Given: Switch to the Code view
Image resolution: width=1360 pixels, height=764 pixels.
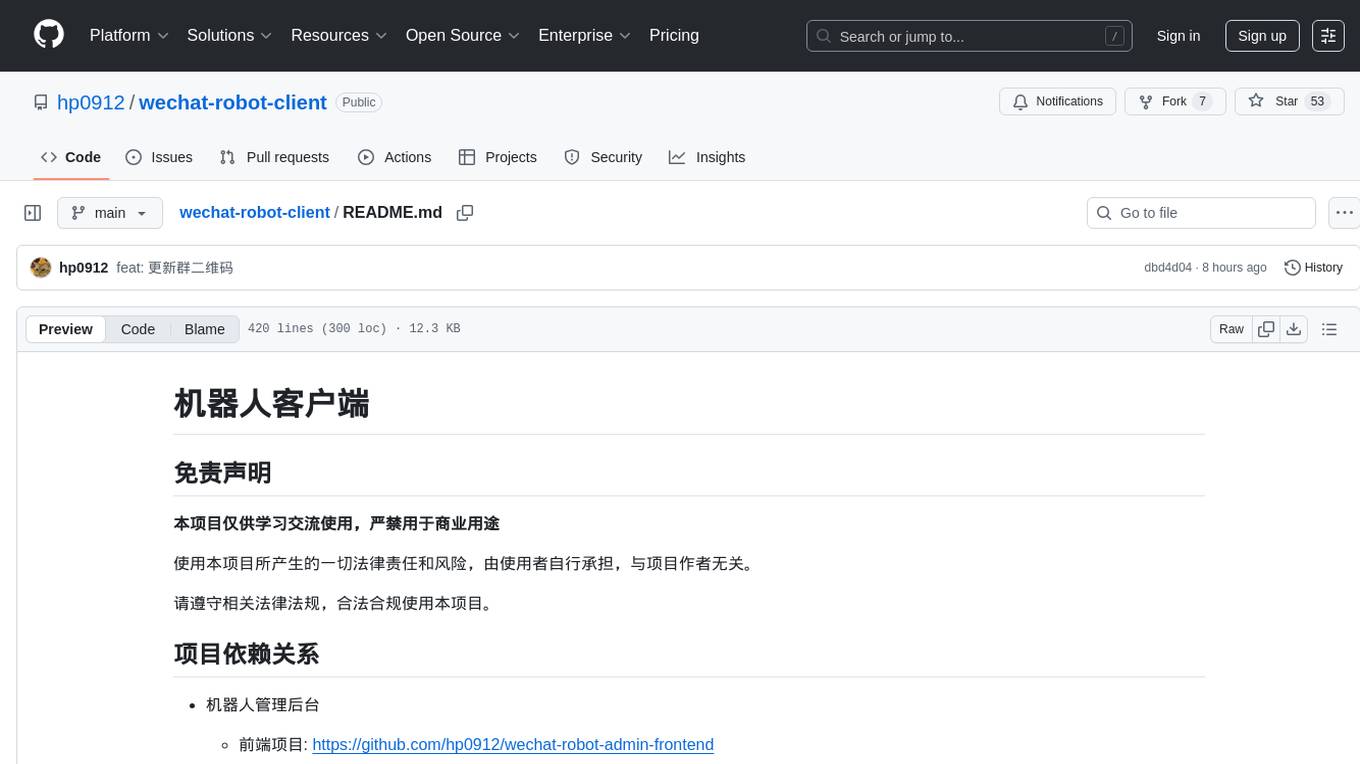Looking at the screenshot, I should click(138, 329).
